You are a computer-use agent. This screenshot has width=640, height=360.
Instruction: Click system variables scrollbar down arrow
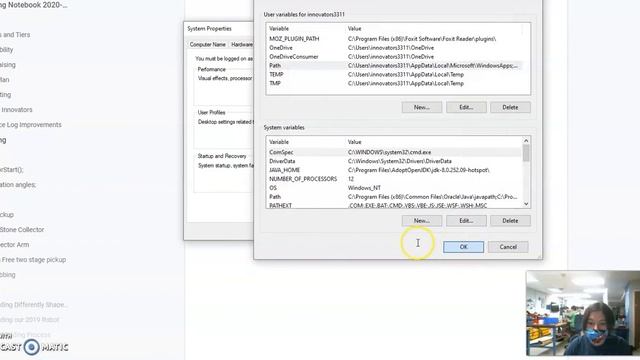coord(526,204)
